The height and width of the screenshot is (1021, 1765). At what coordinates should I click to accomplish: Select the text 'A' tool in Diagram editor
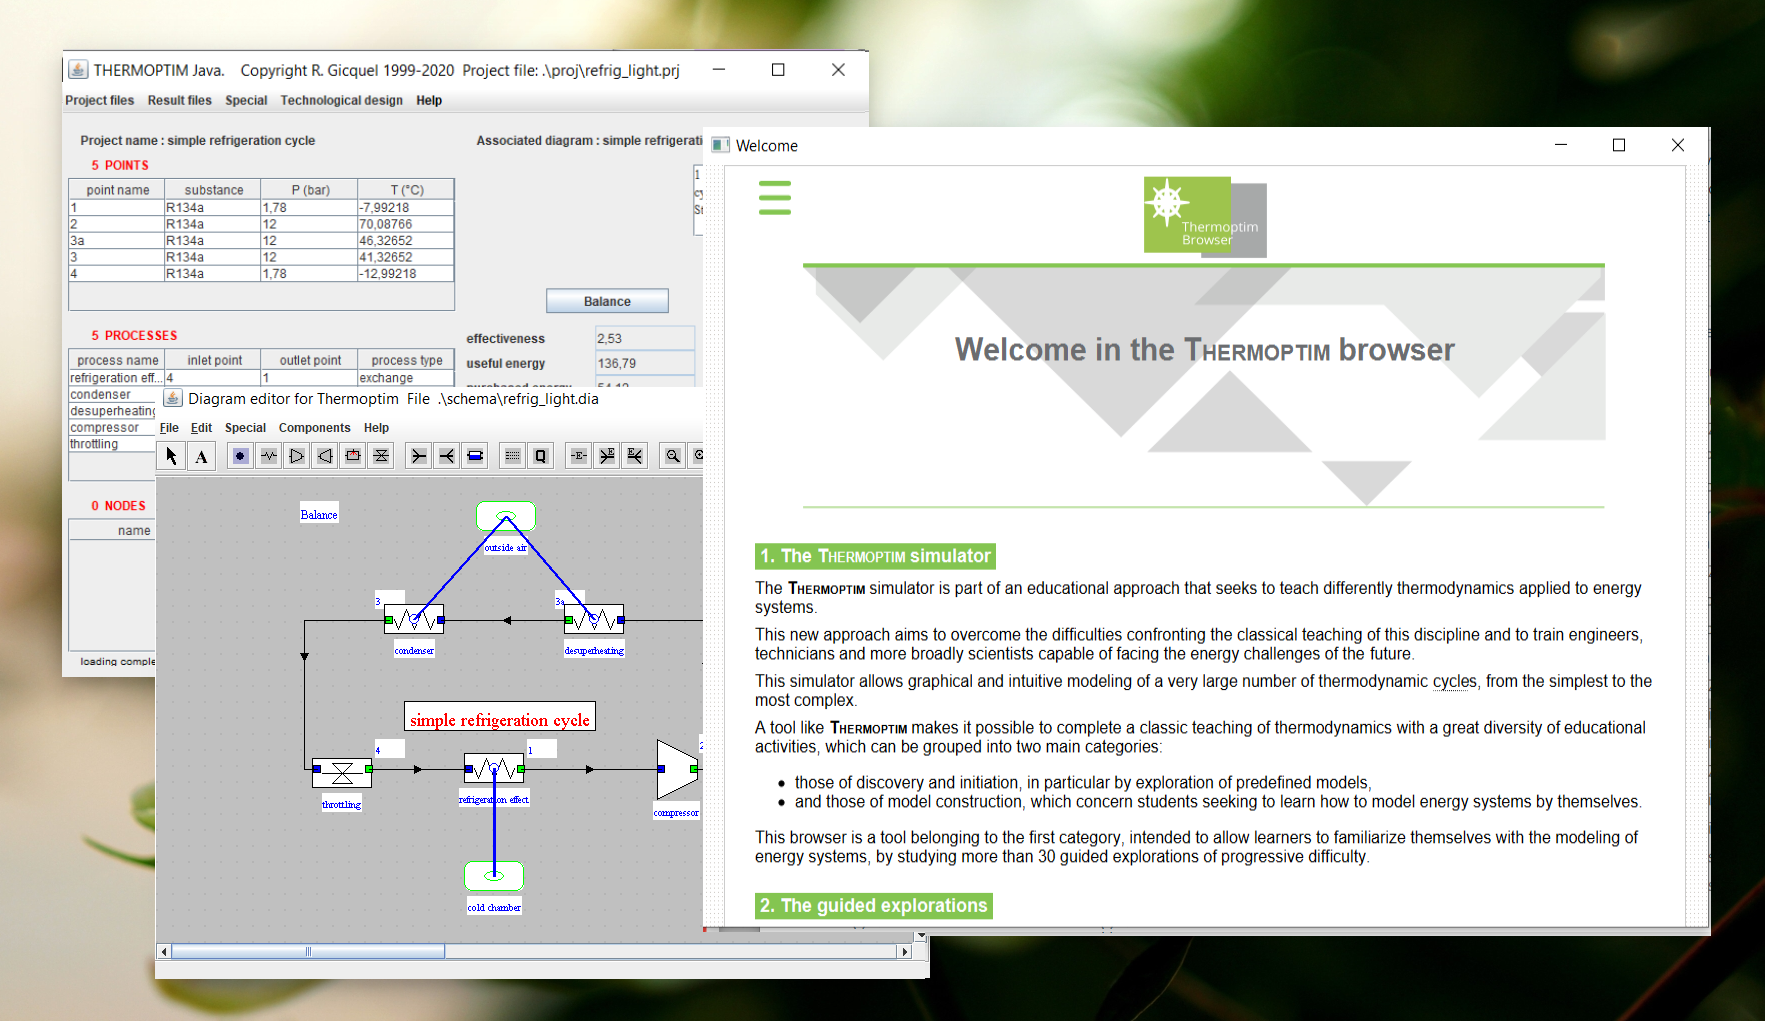pos(201,456)
